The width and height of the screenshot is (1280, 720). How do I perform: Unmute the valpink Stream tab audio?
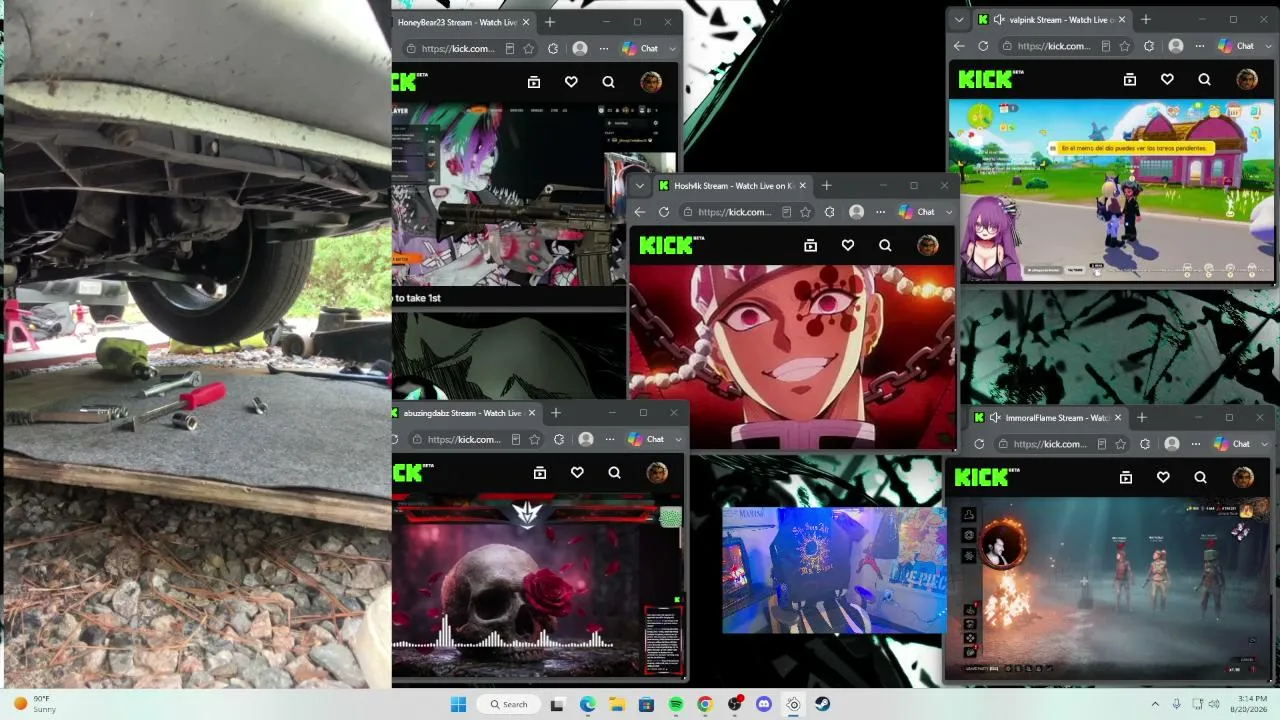tap(999, 20)
